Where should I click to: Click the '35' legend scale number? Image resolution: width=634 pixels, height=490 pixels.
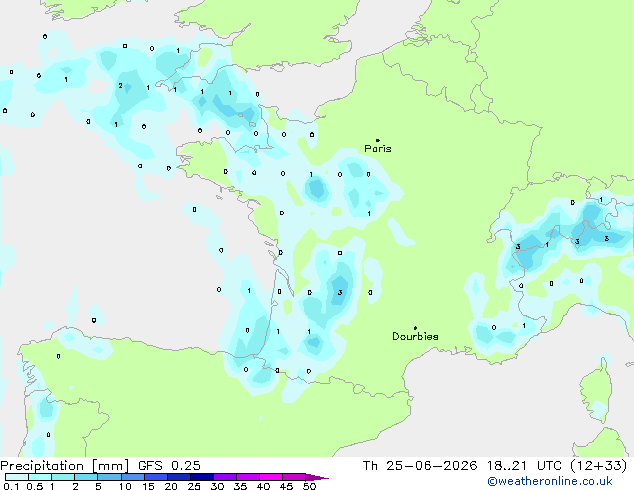[240, 486]
